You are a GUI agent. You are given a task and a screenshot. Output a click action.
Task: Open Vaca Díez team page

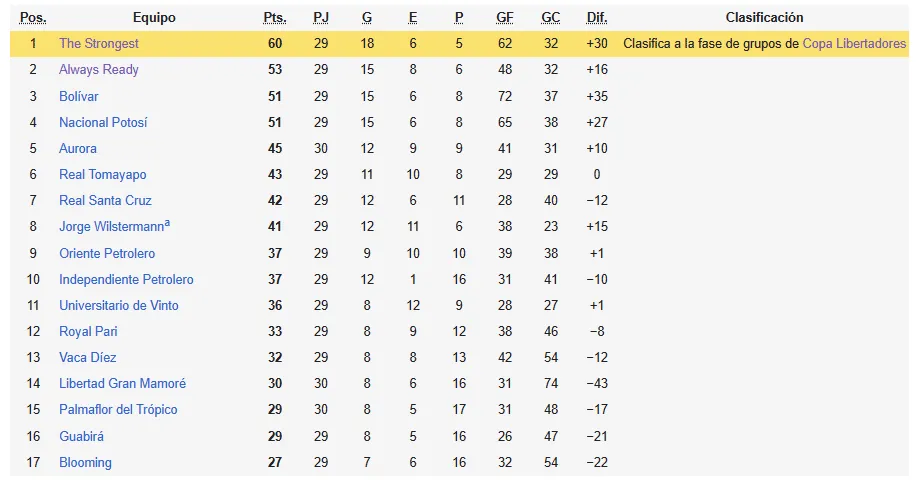88,357
